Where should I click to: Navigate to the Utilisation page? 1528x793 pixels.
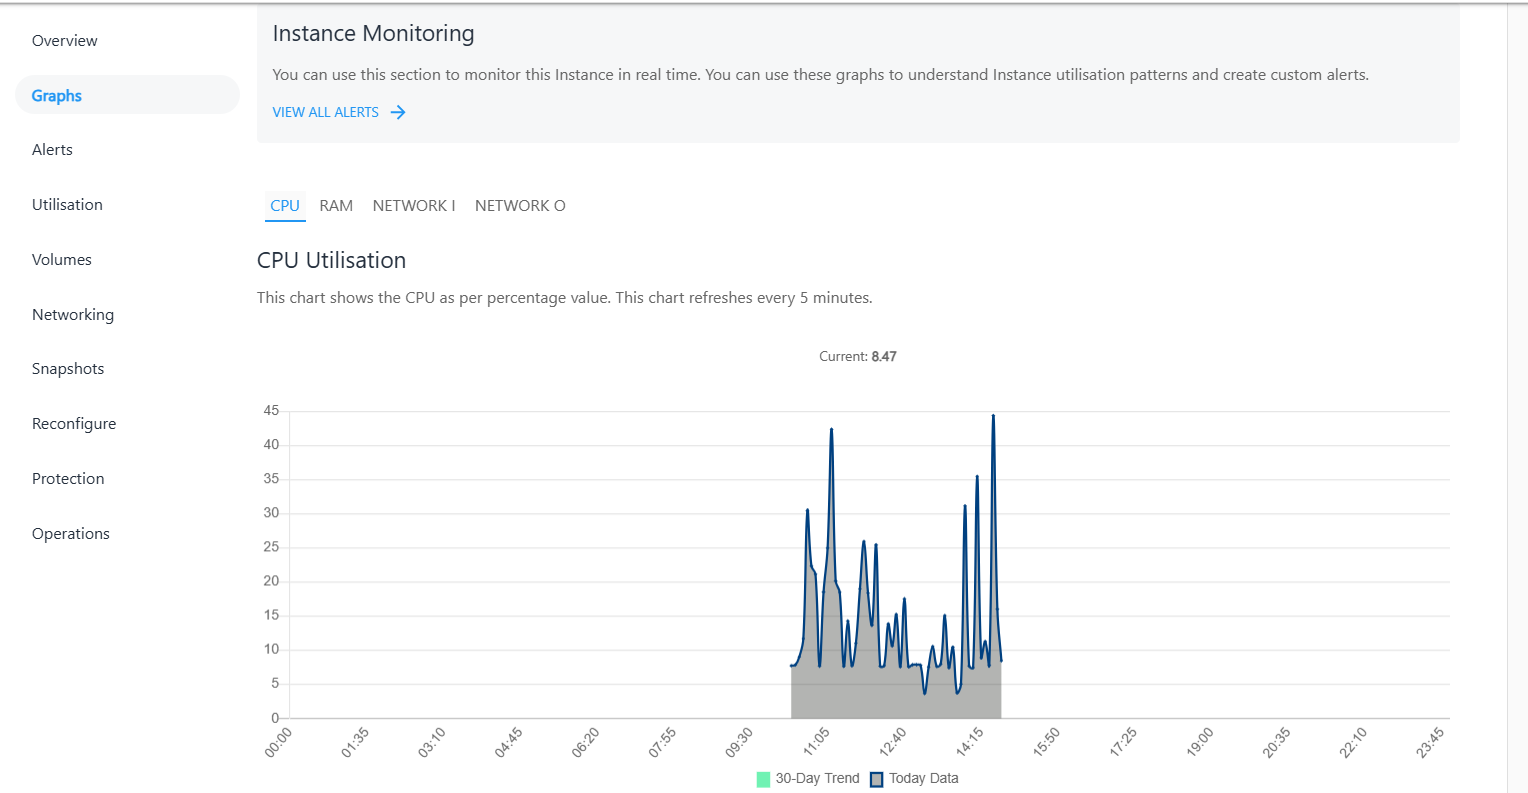(x=67, y=204)
